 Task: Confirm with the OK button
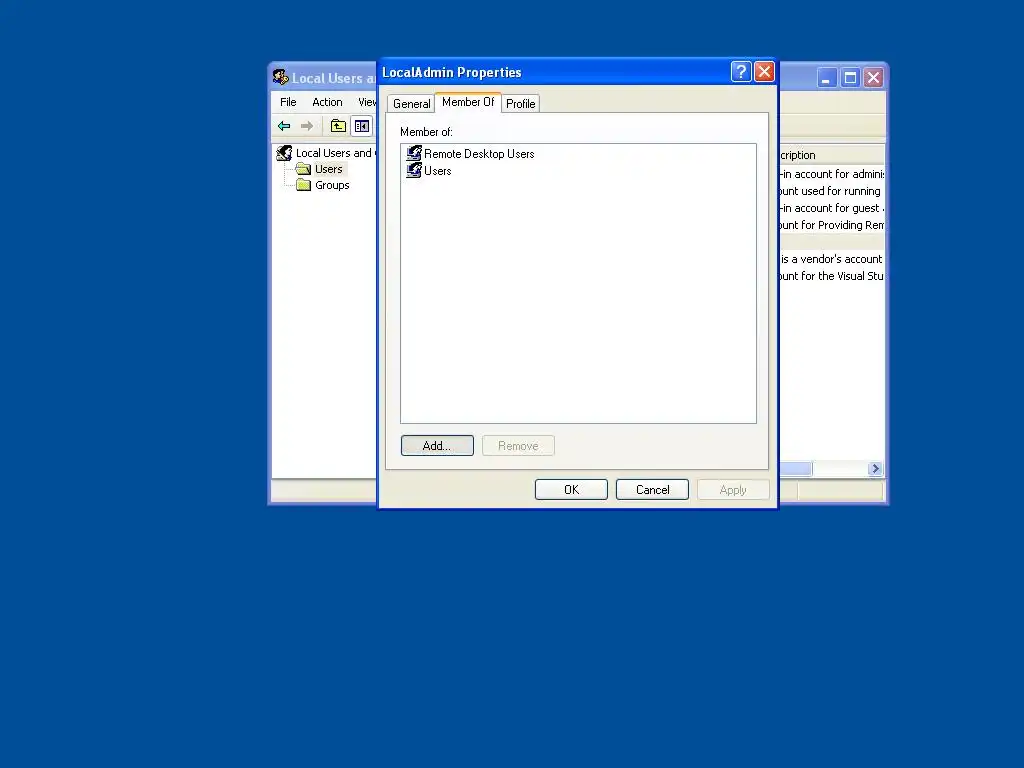pos(571,490)
